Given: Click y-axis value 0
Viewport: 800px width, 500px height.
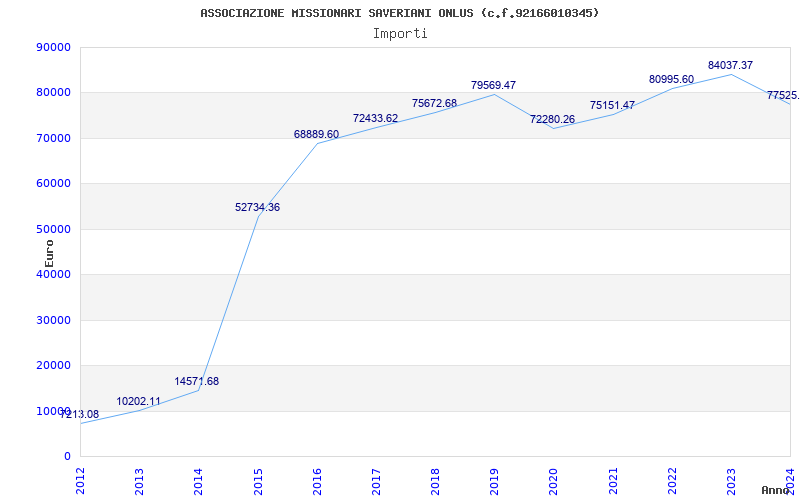Looking at the screenshot, I should click(x=67, y=457).
